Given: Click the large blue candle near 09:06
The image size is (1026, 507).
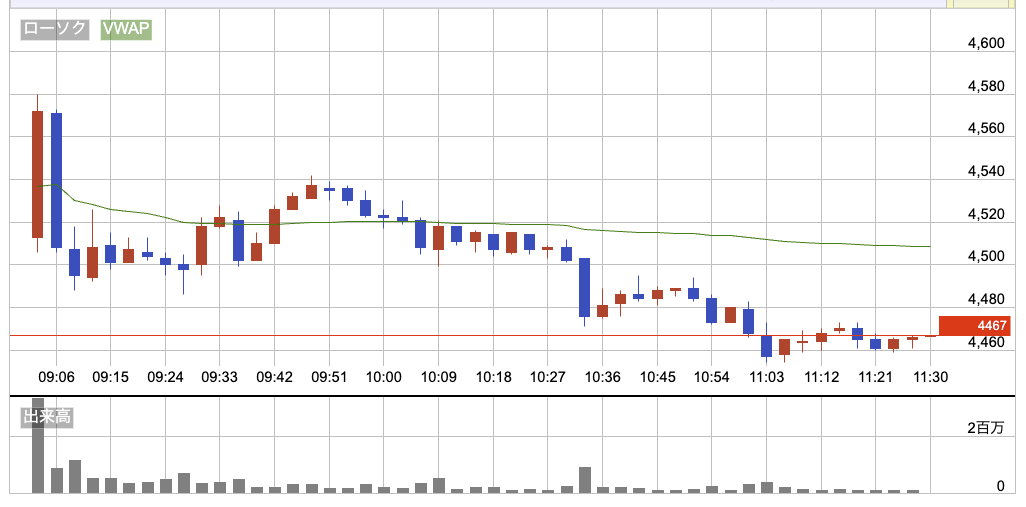Looking at the screenshot, I should tap(56, 180).
